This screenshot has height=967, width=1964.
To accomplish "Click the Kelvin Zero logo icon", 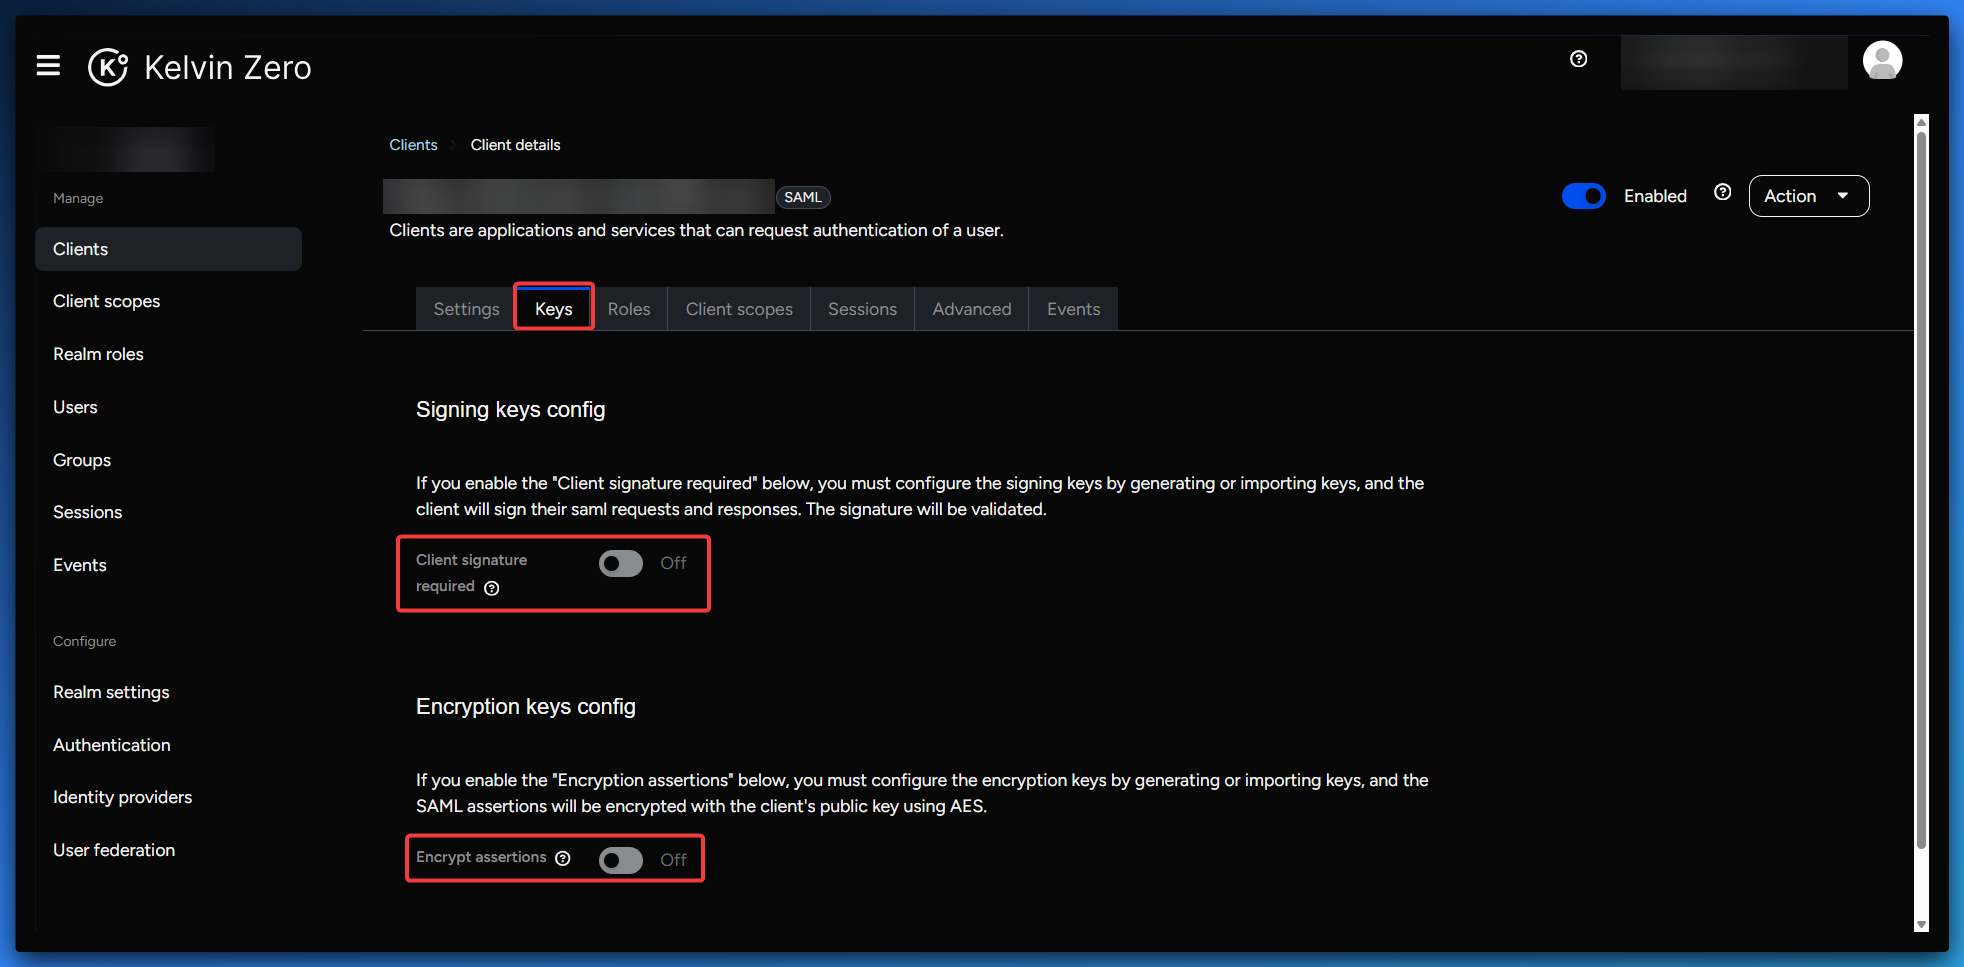I will [108, 67].
